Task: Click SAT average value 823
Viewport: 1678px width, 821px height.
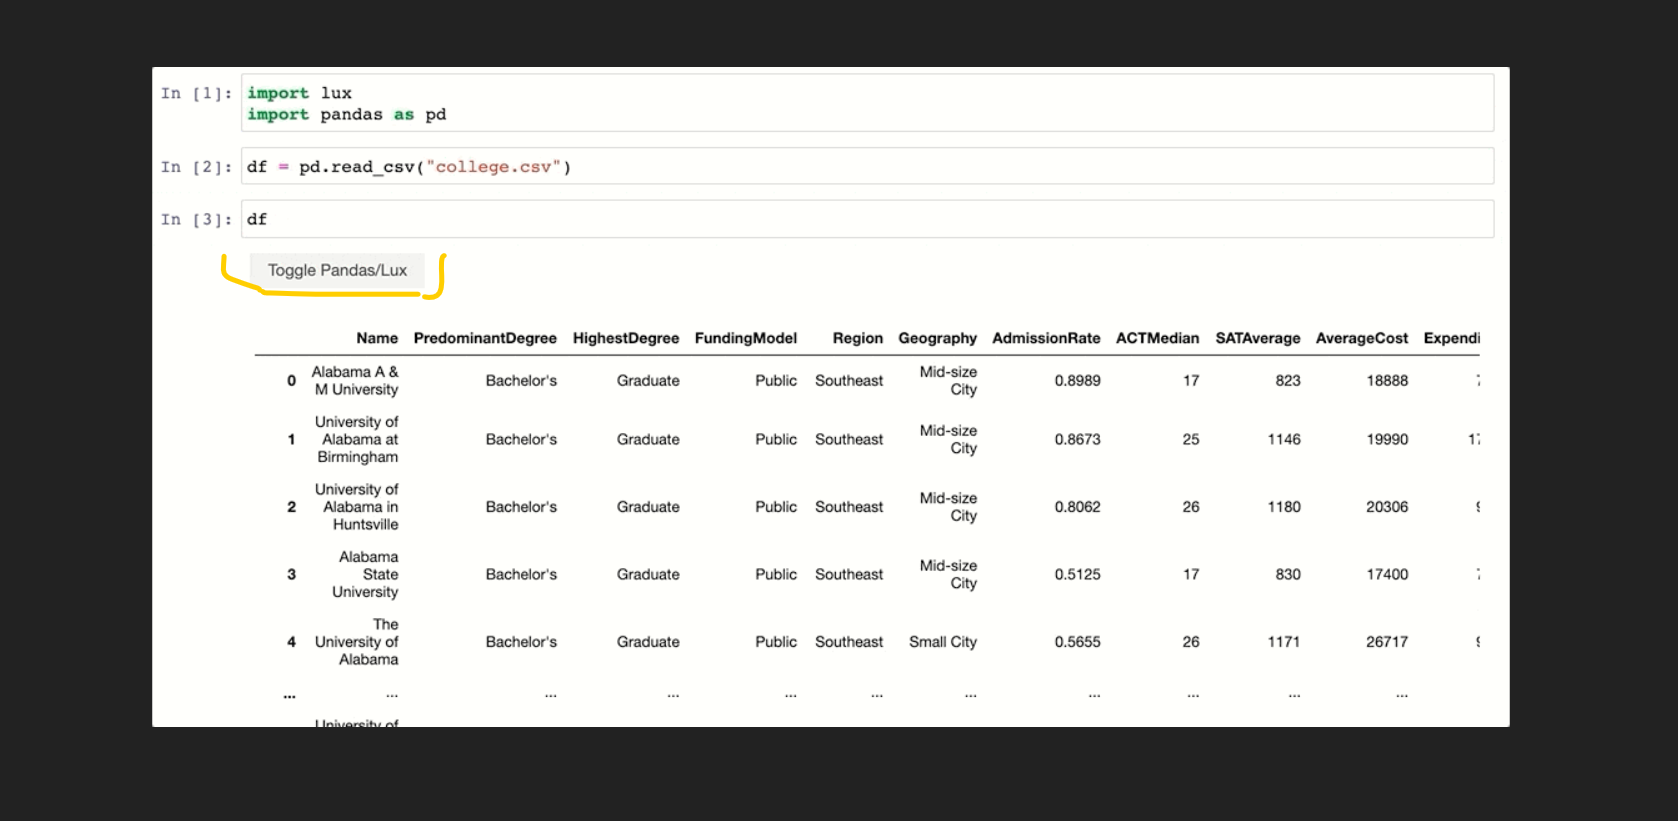Action: 1288,380
